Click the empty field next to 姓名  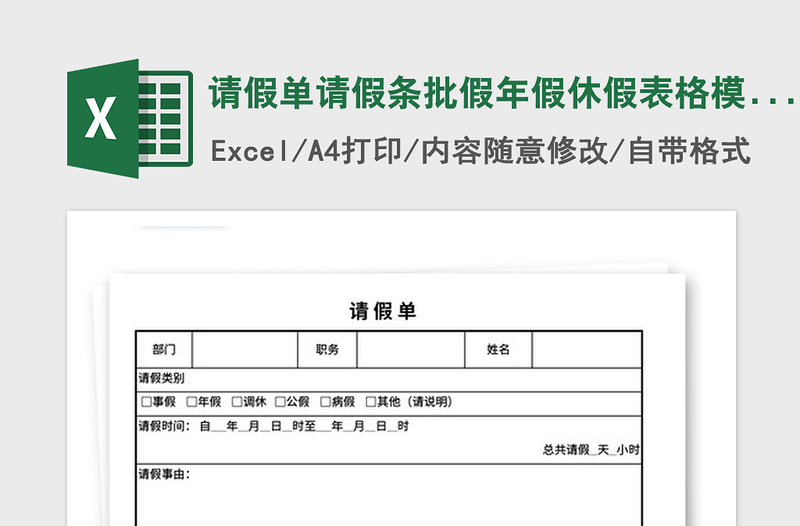click(x=586, y=349)
